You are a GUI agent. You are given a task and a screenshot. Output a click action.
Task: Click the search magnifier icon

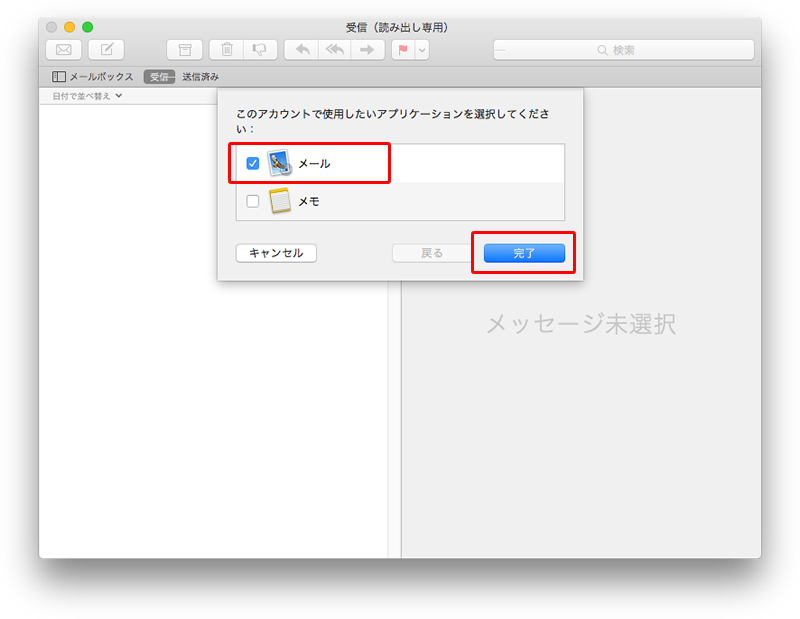tap(602, 50)
